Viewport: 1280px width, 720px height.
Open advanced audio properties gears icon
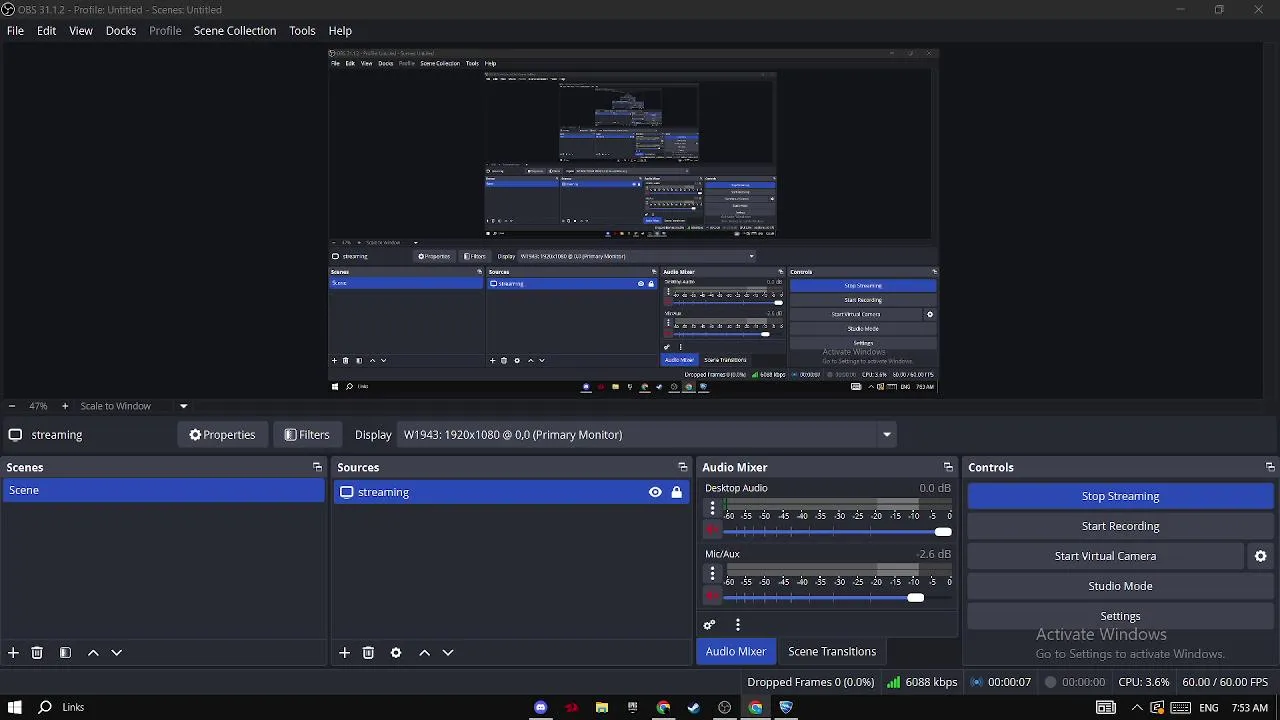pyautogui.click(x=709, y=625)
